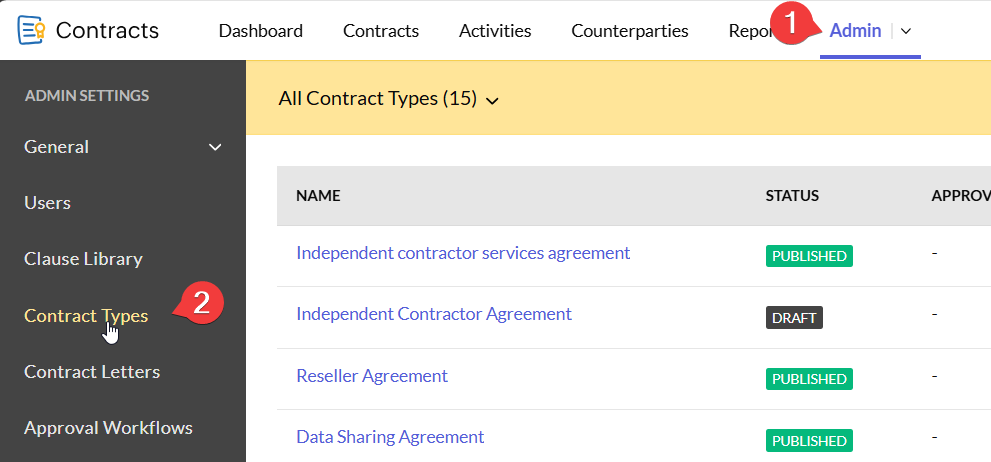Select the Admin tab
Screen dimensions: 991x462
(855, 31)
